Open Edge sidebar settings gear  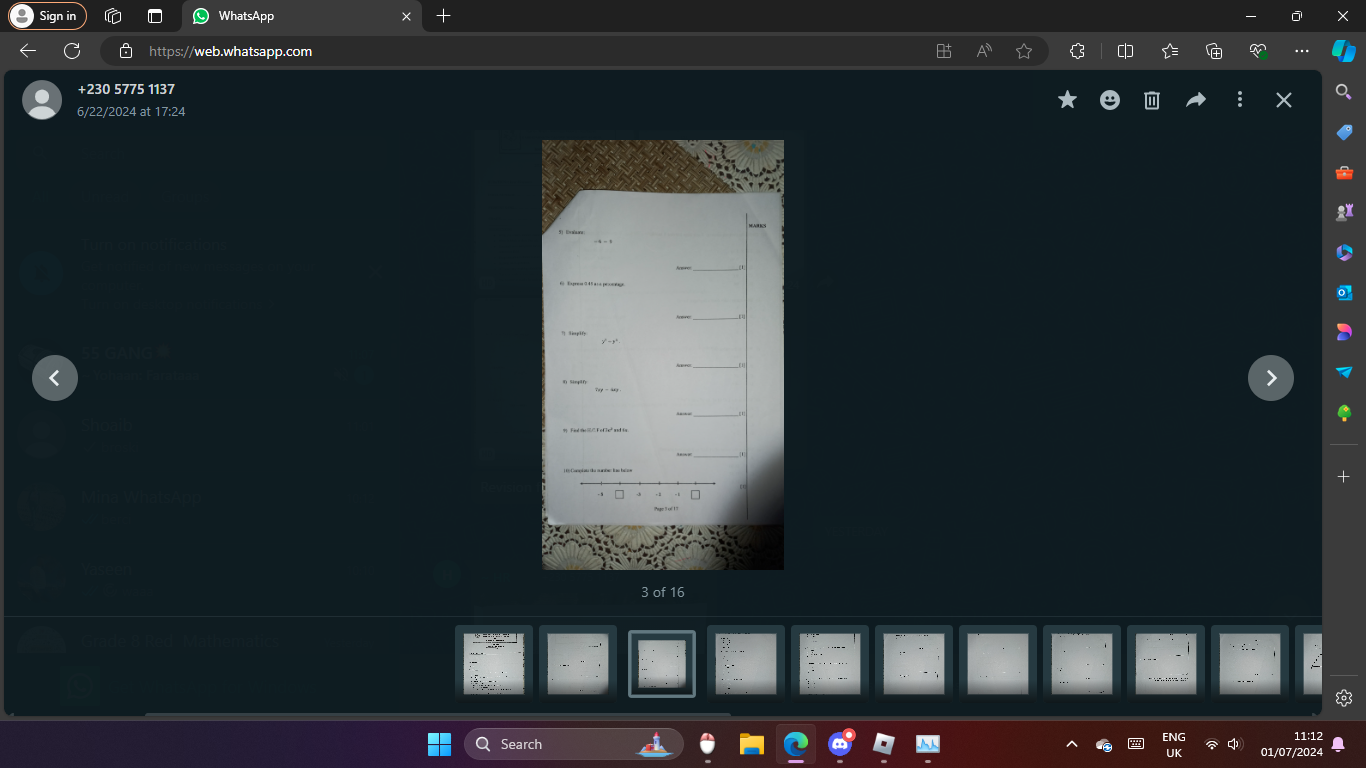tap(1344, 698)
